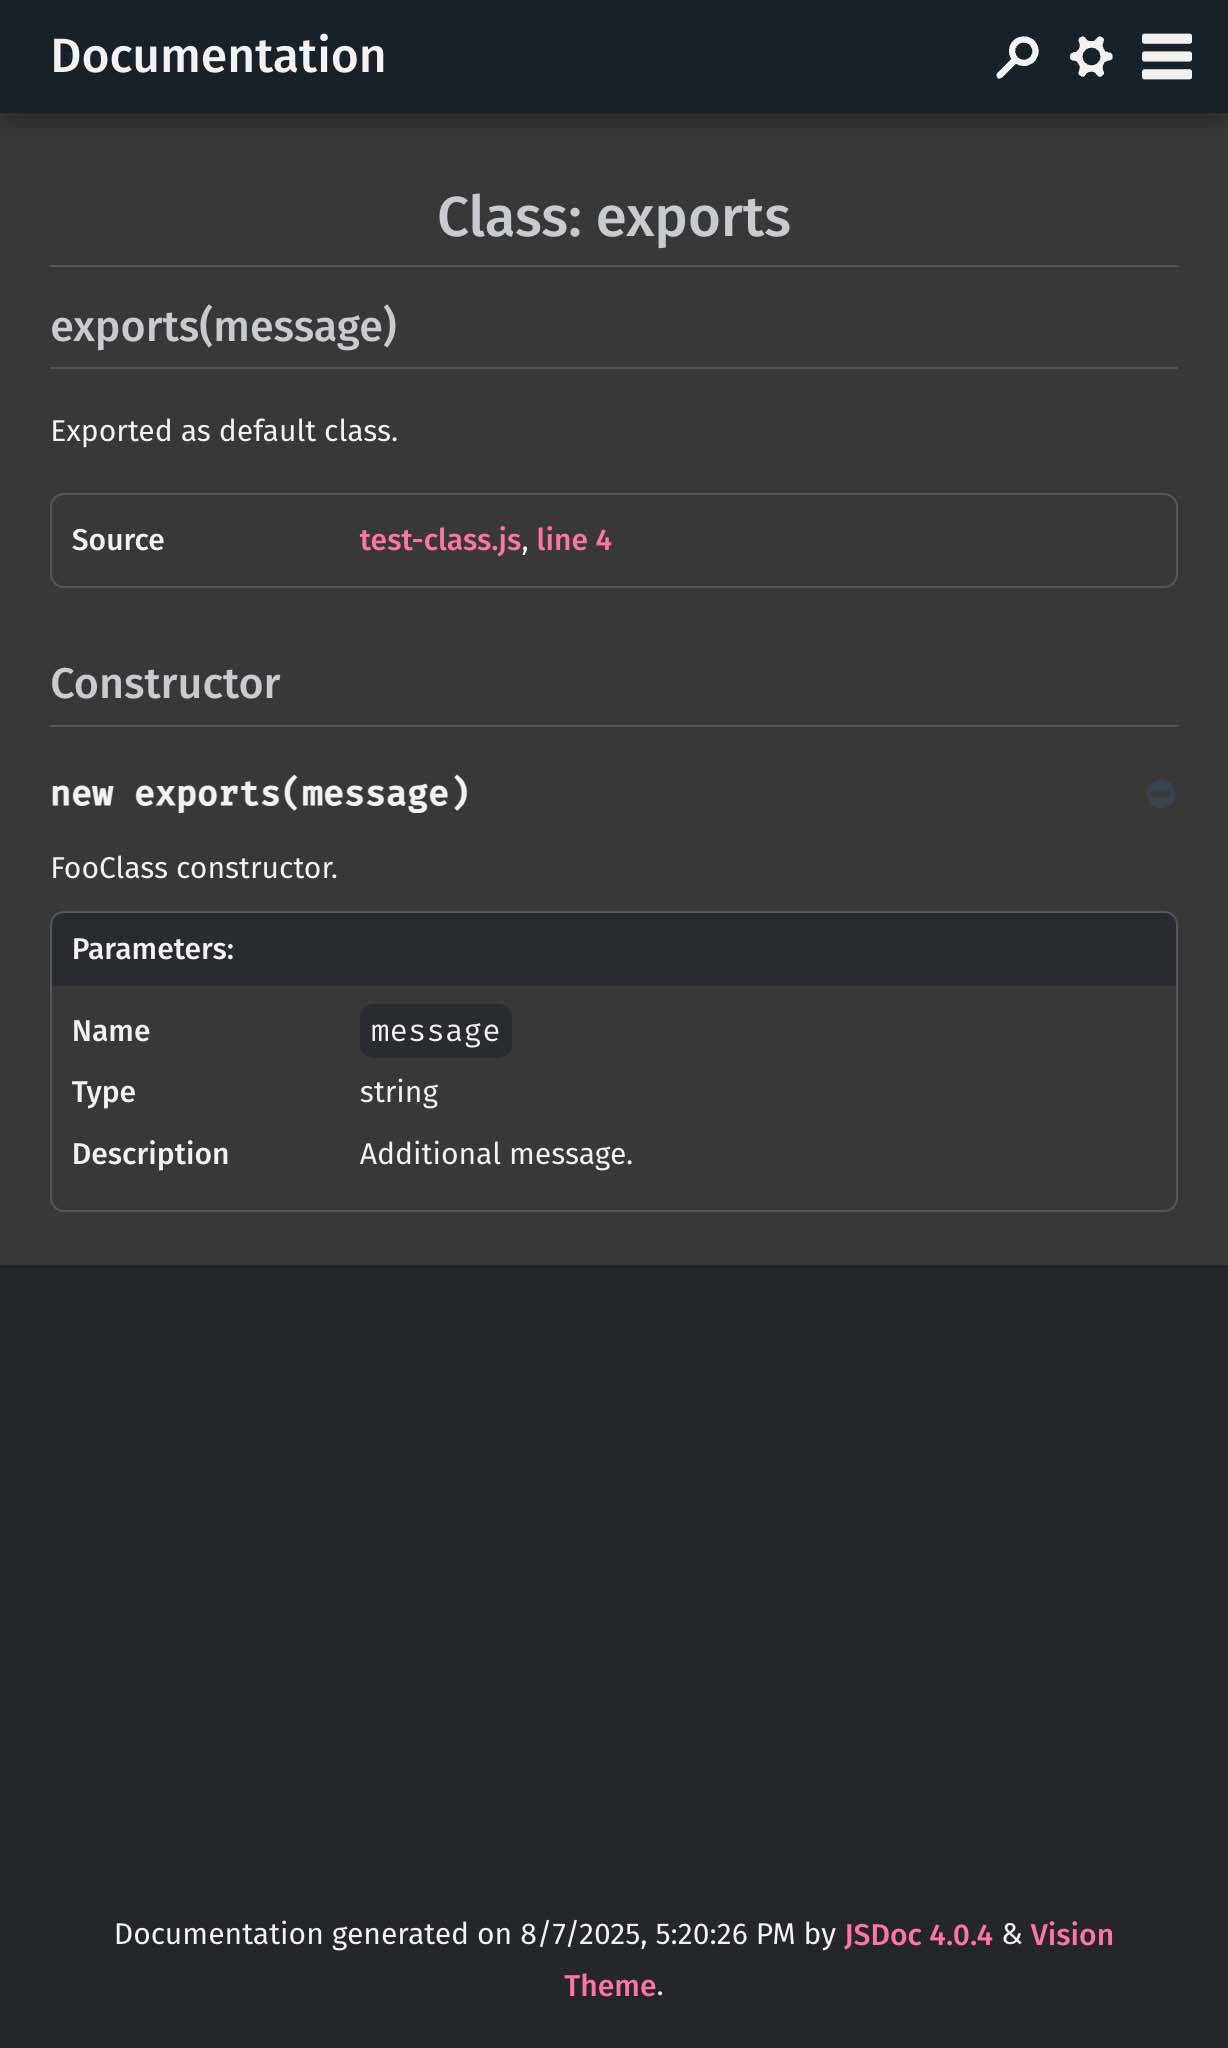The width and height of the screenshot is (1228, 2048).
Task: Select the string type value
Action: tap(399, 1092)
